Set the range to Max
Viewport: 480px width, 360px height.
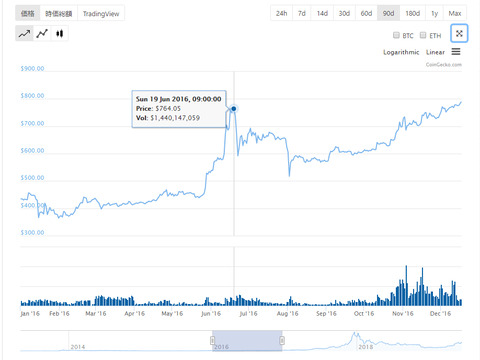point(455,13)
